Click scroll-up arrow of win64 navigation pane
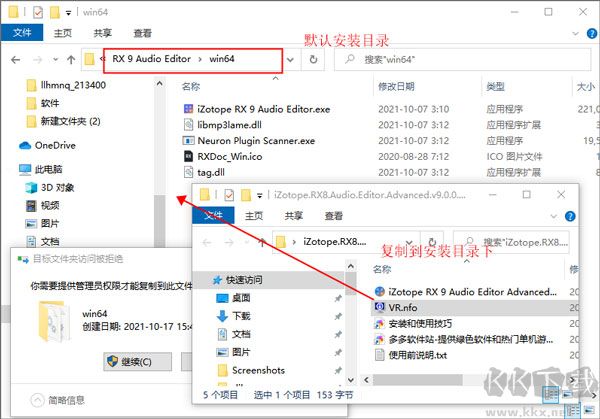The height and width of the screenshot is (419, 600). coord(160,83)
